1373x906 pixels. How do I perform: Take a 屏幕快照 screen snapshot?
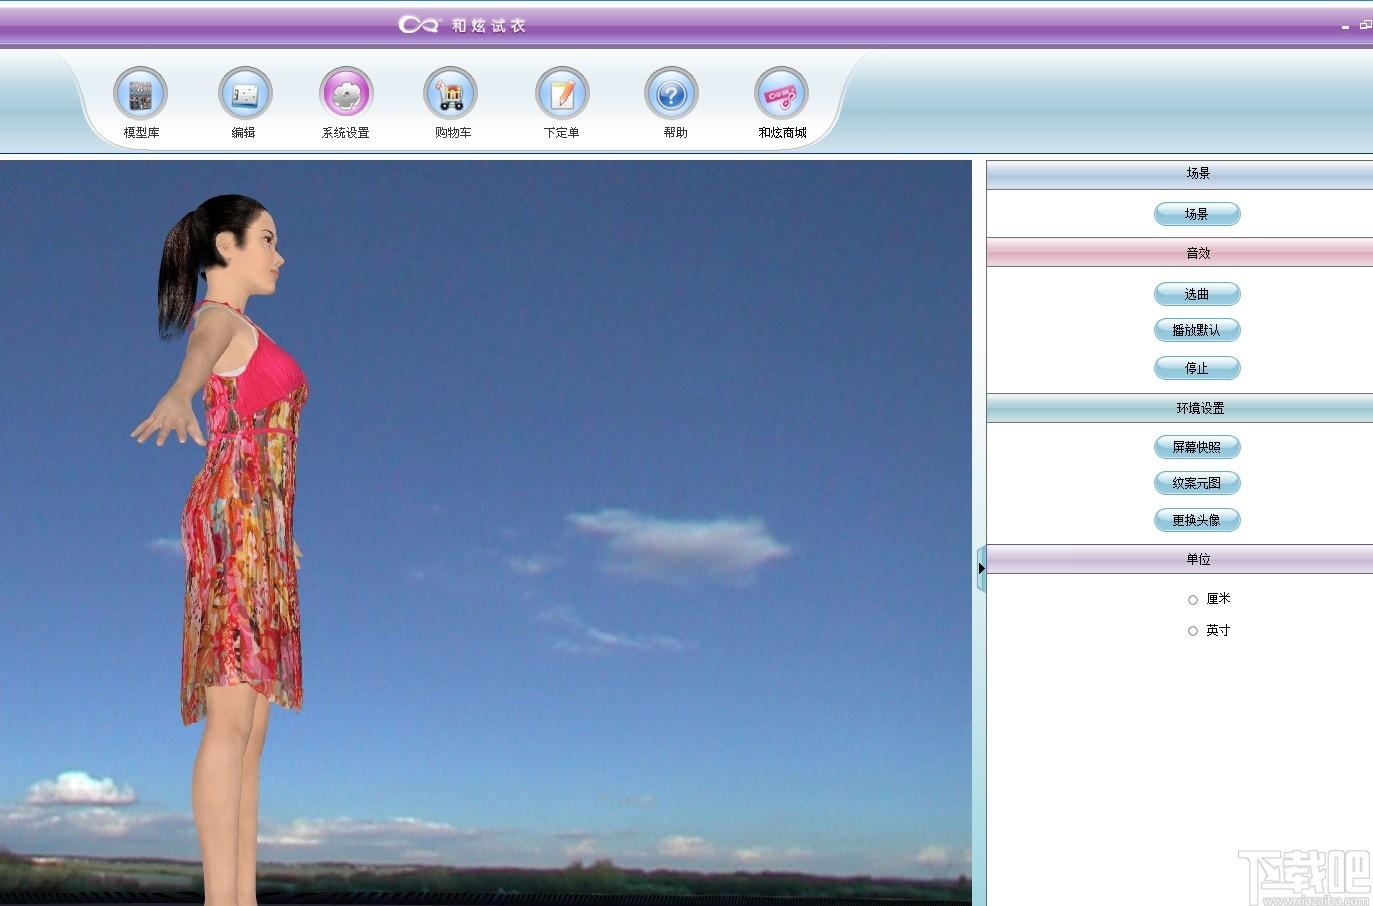click(x=1197, y=447)
